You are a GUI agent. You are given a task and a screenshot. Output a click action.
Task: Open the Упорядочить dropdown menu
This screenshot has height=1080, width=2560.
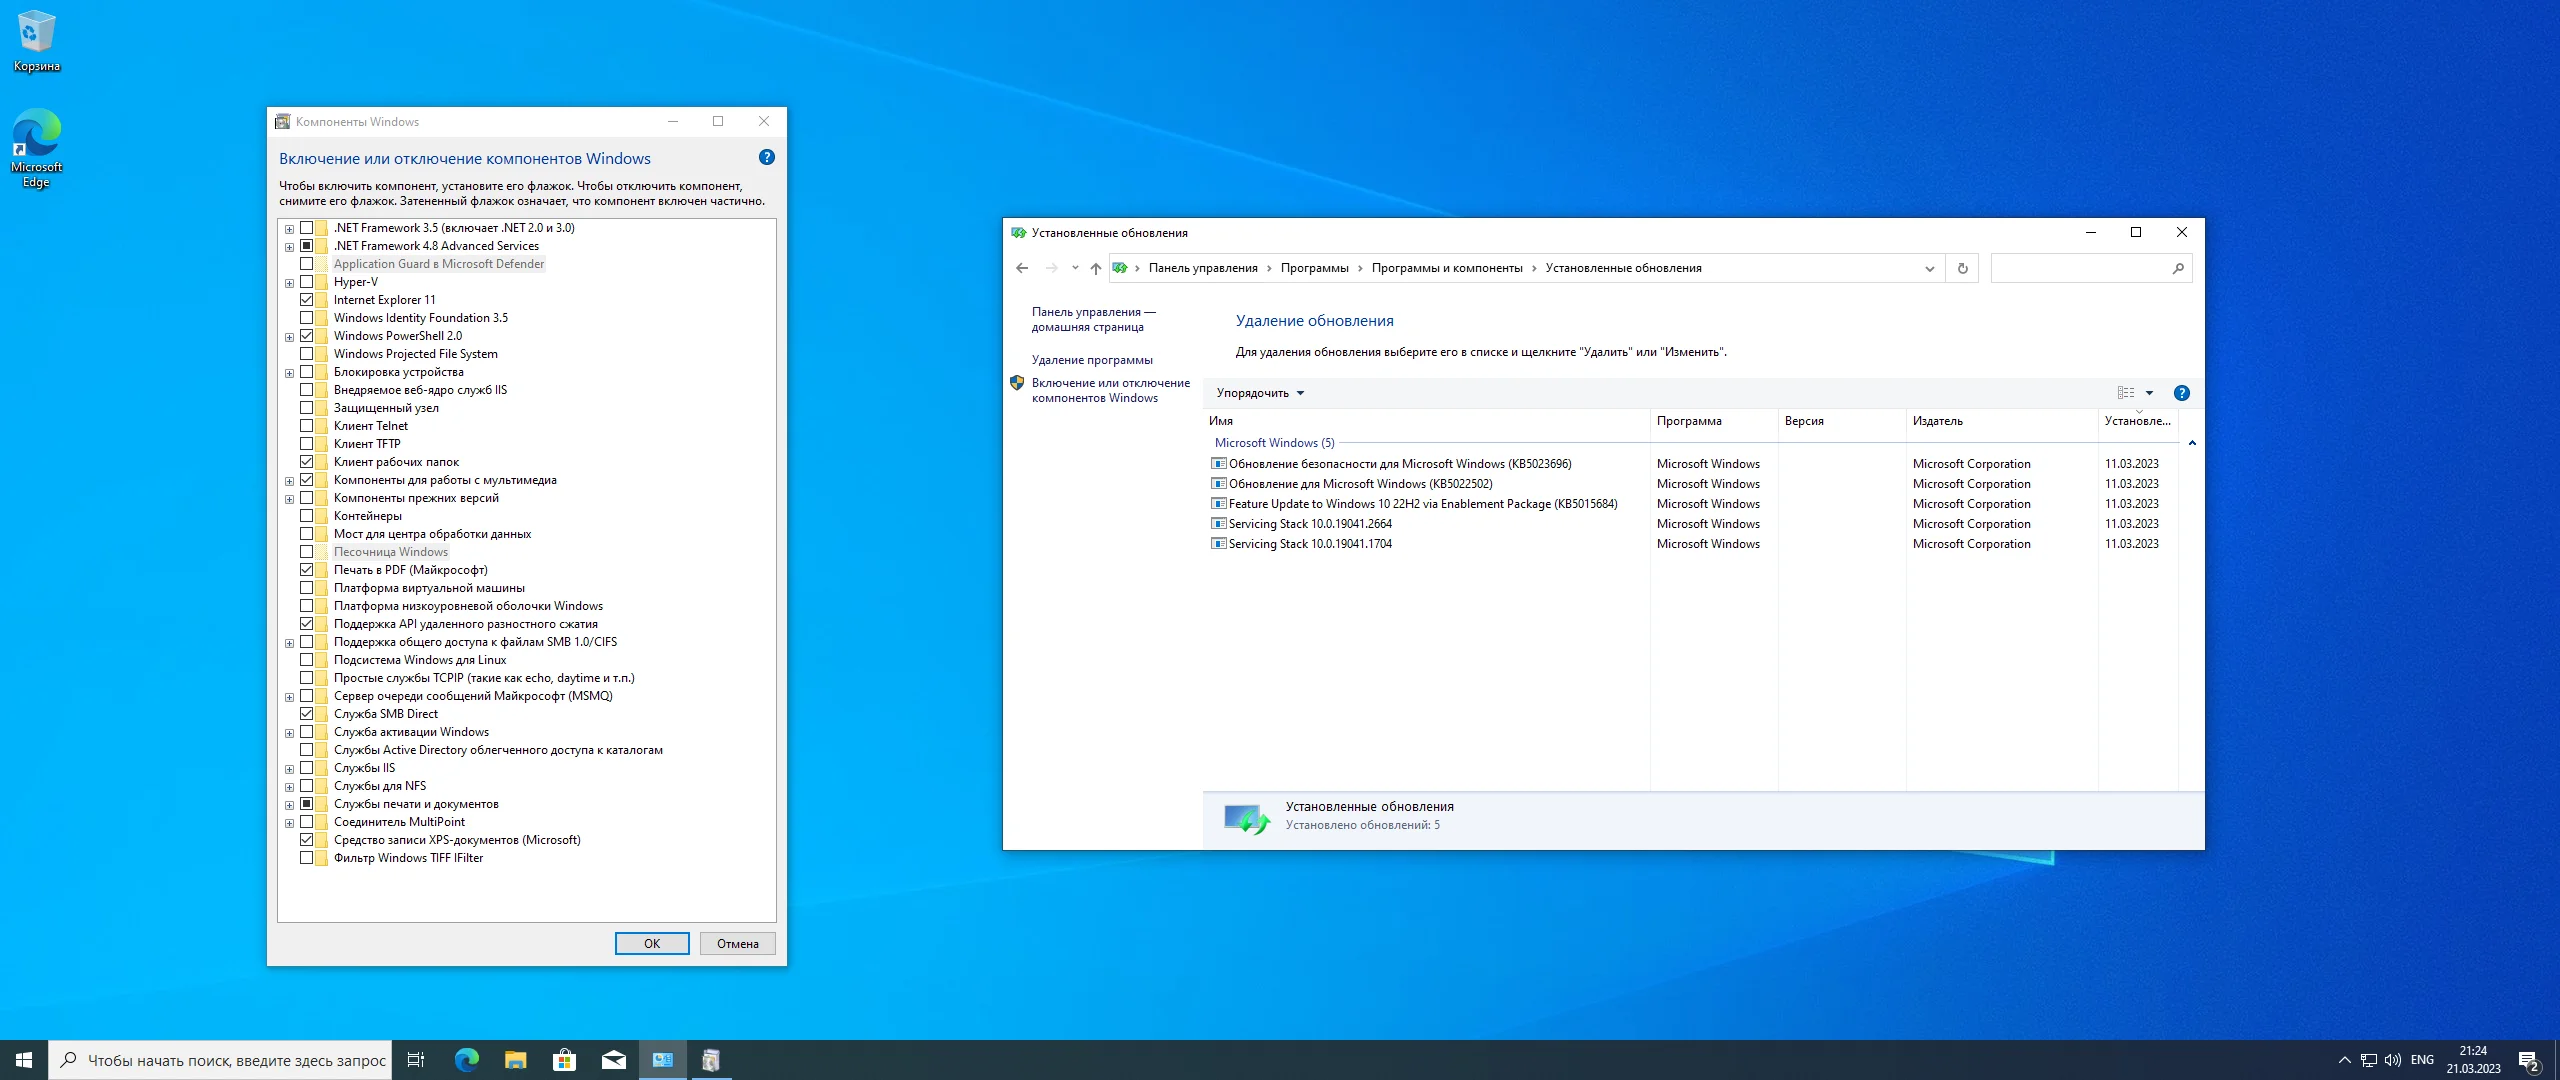(x=1259, y=393)
